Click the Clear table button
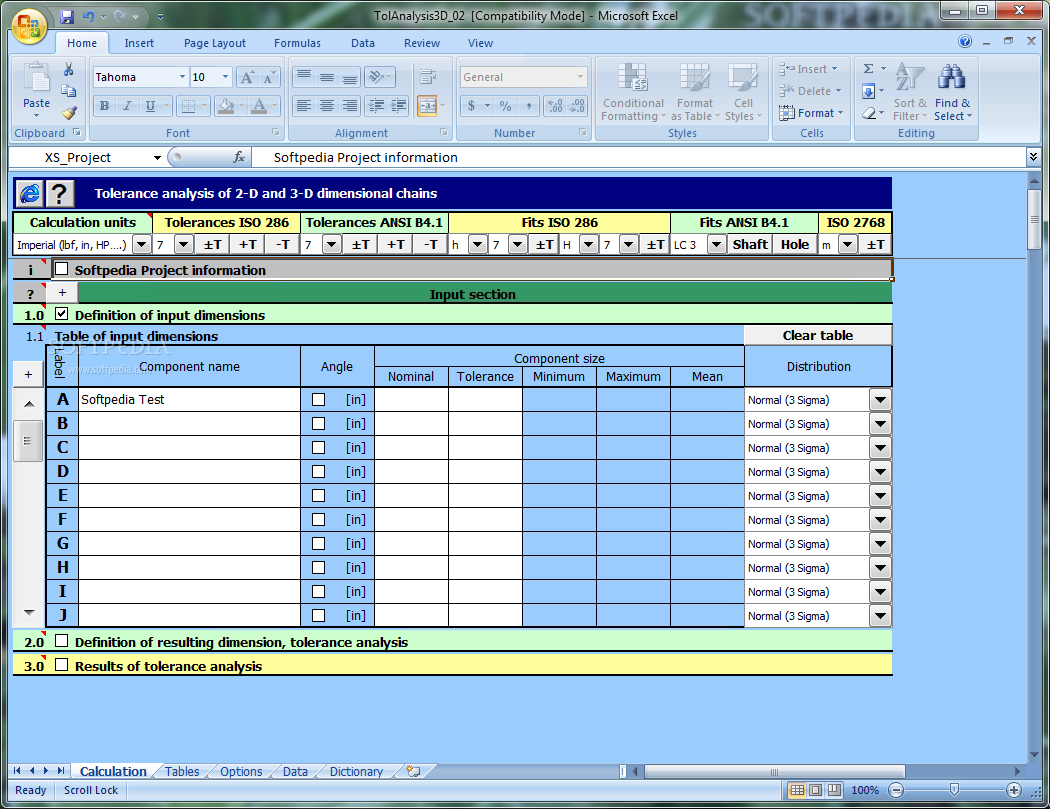 [818, 336]
